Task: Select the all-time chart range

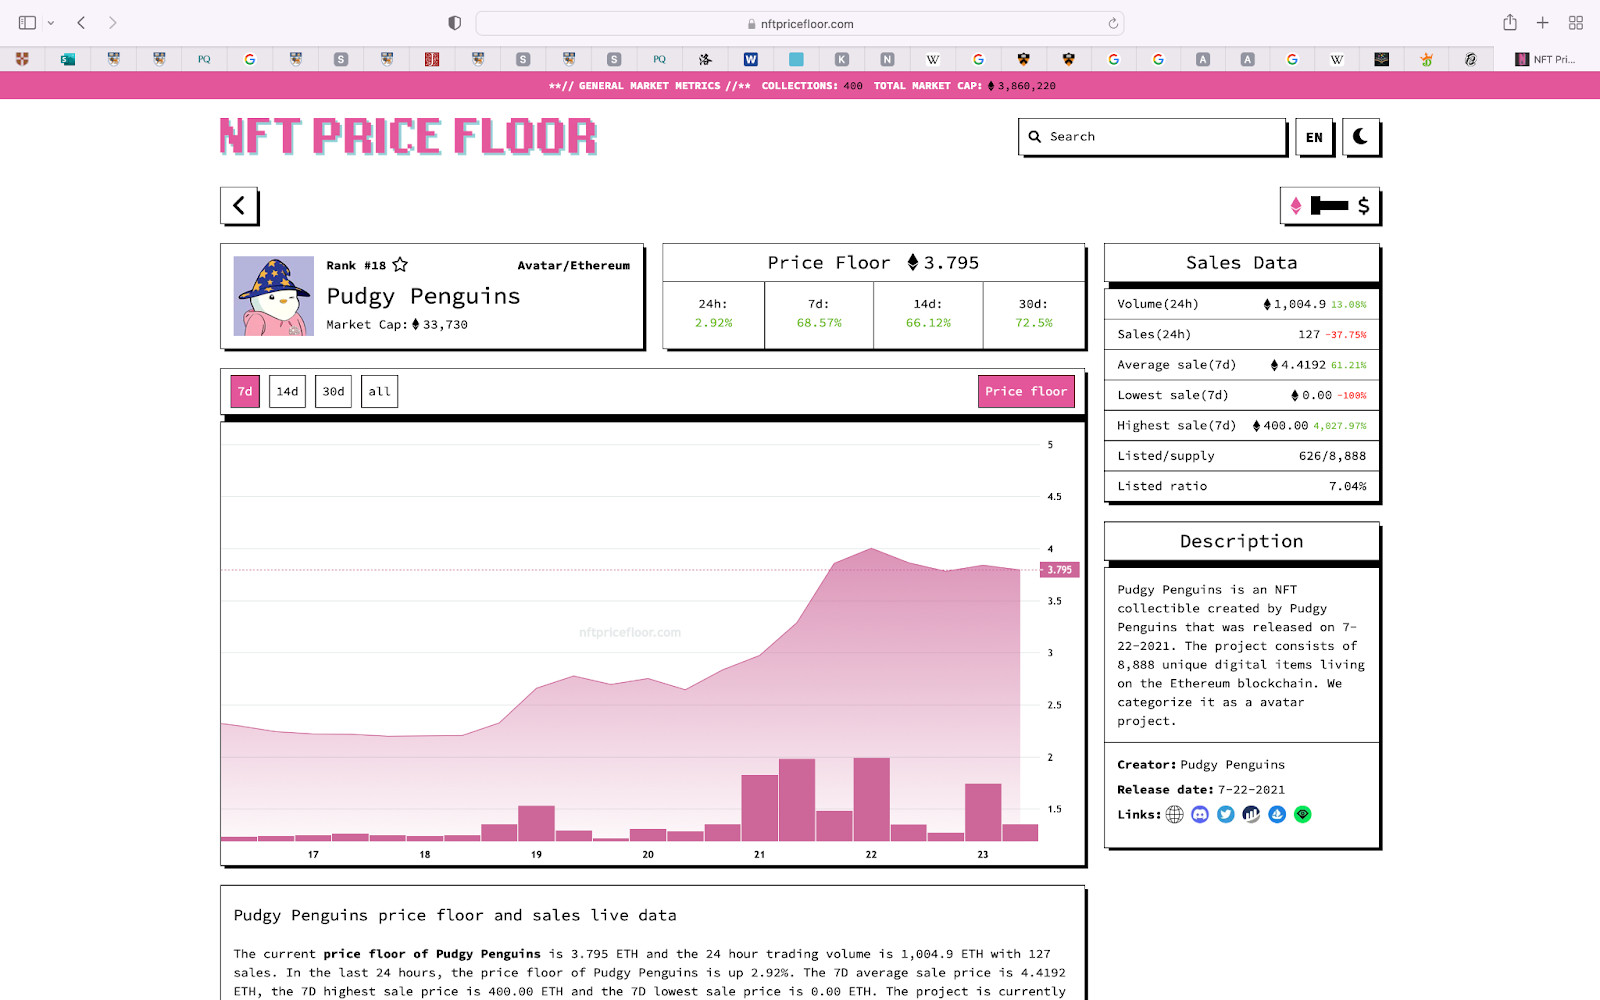Action: click(379, 392)
